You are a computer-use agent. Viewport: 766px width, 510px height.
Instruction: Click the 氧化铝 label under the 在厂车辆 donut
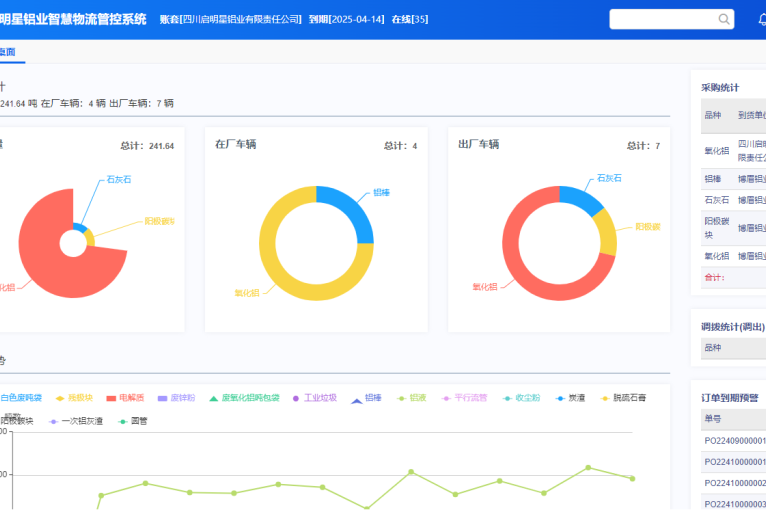click(247, 293)
